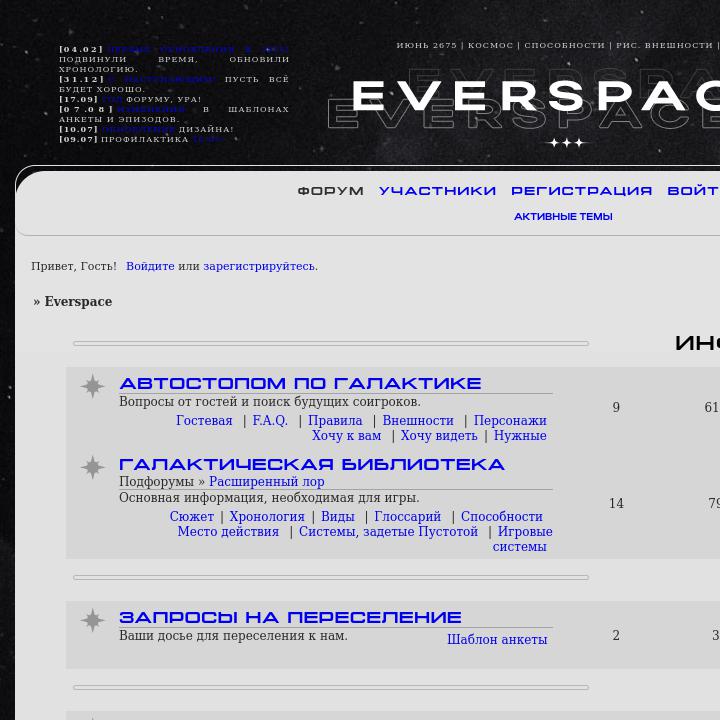Open Системы, задетые Пустотой link

coord(388,531)
